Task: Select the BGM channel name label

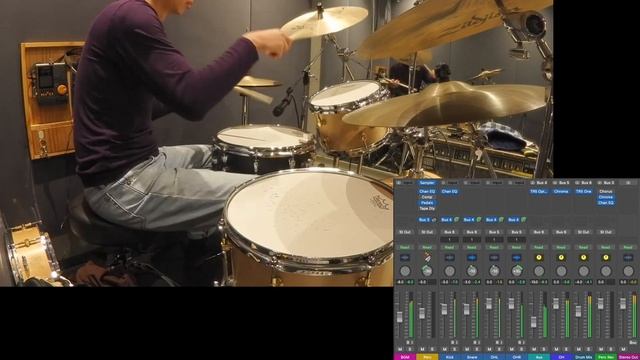Action: (405, 357)
